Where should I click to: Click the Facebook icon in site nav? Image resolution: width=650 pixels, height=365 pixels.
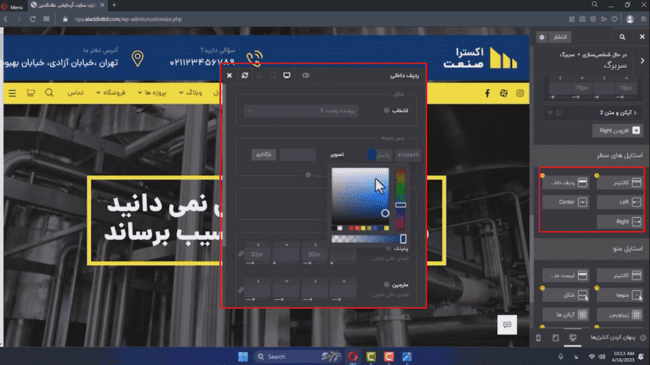tap(488, 93)
